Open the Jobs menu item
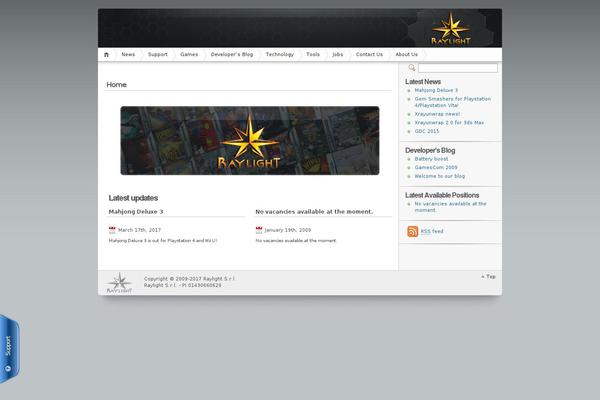Image resolution: width=600 pixels, height=400 pixels. click(338, 54)
